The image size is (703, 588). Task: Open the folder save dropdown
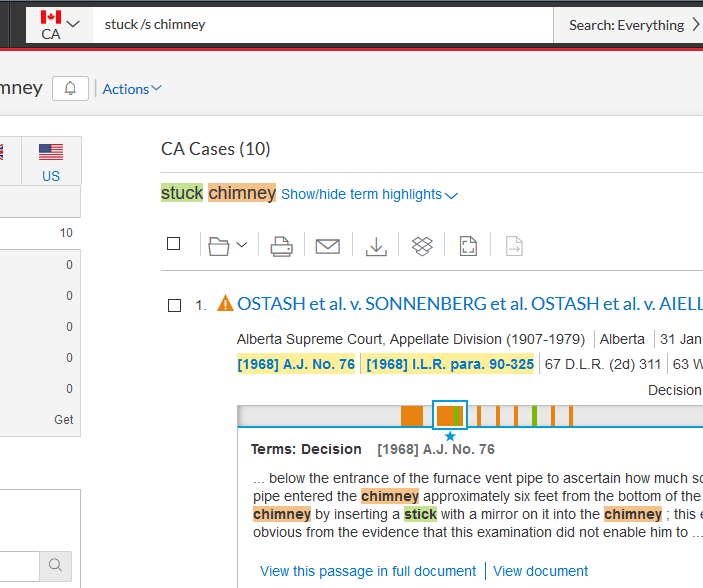[x=228, y=246]
